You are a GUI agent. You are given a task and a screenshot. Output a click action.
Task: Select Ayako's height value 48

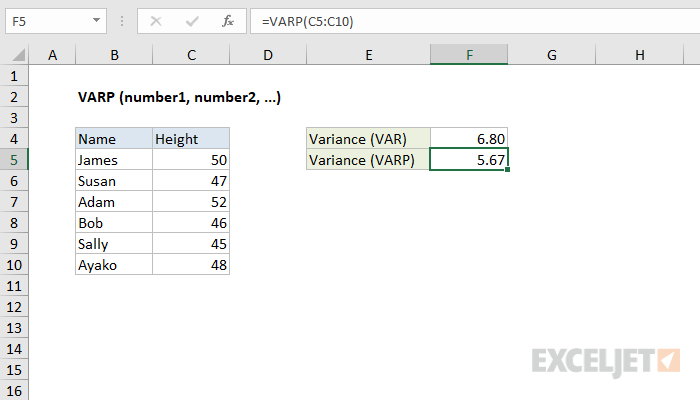191,265
